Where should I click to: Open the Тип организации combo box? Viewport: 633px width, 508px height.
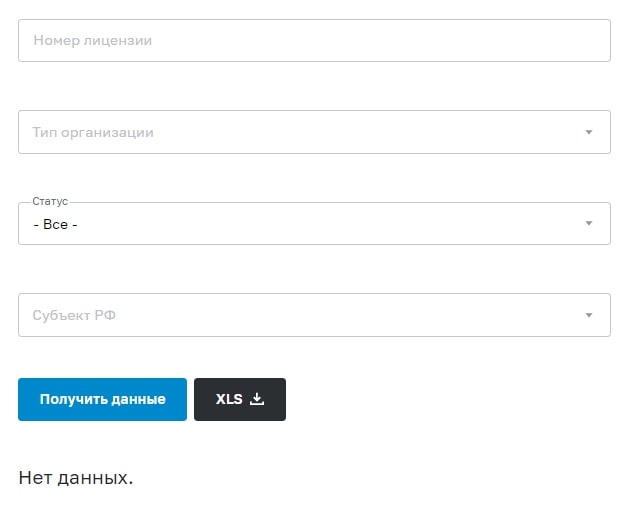tap(314, 132)
